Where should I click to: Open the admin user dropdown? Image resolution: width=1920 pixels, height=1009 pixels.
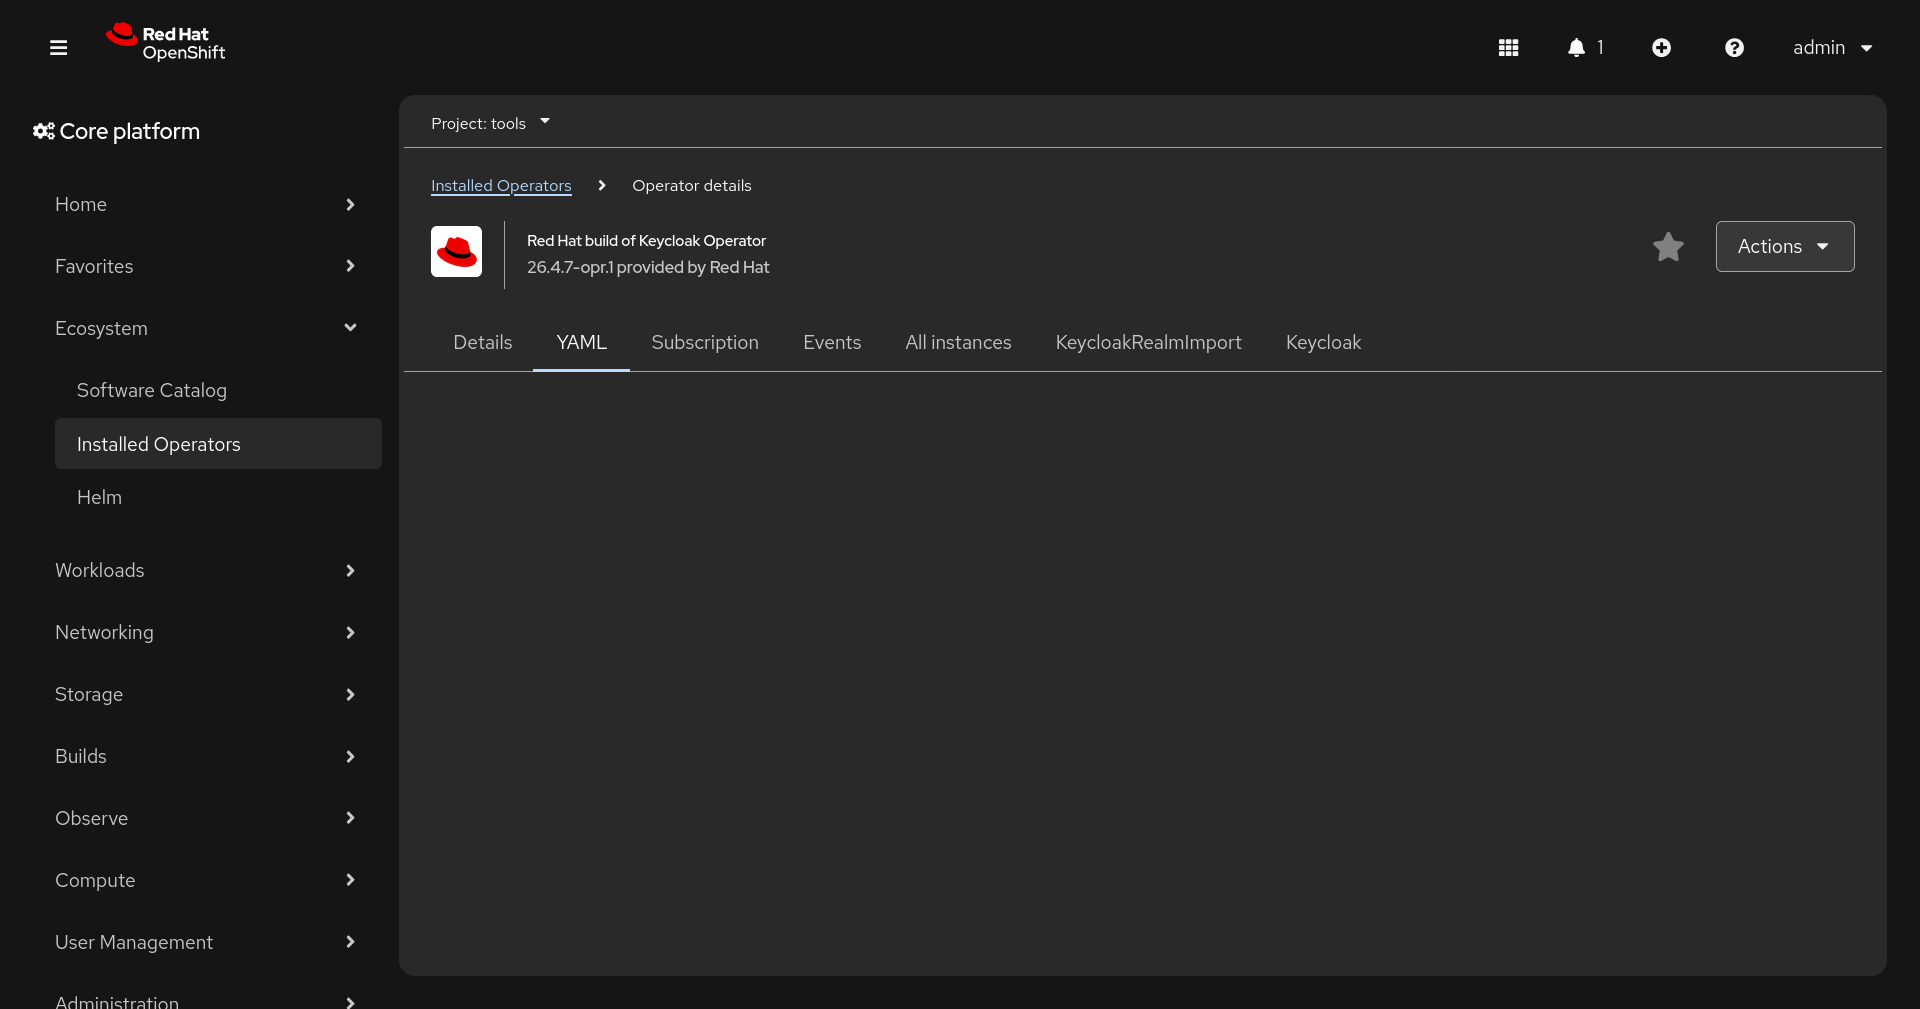1832,48
